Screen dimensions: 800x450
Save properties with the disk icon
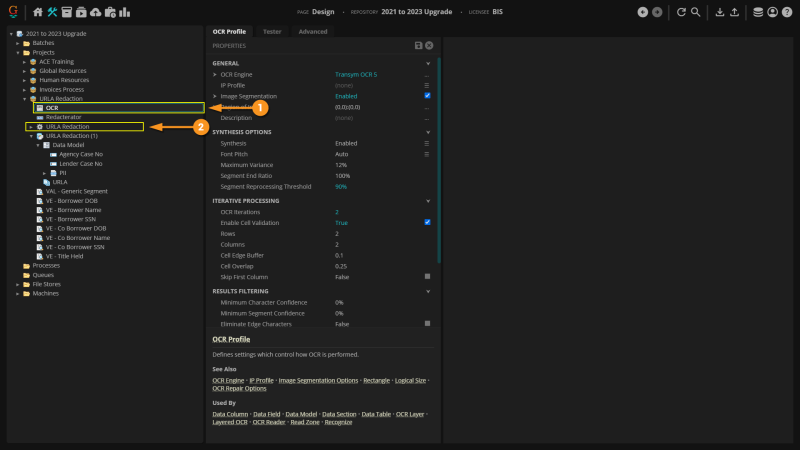(418, 45)
